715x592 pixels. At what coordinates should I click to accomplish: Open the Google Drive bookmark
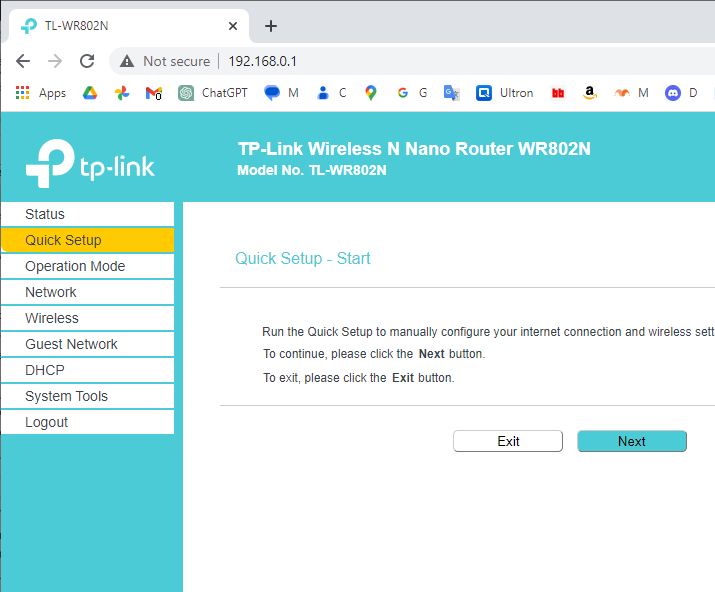(x=90, y=93)
